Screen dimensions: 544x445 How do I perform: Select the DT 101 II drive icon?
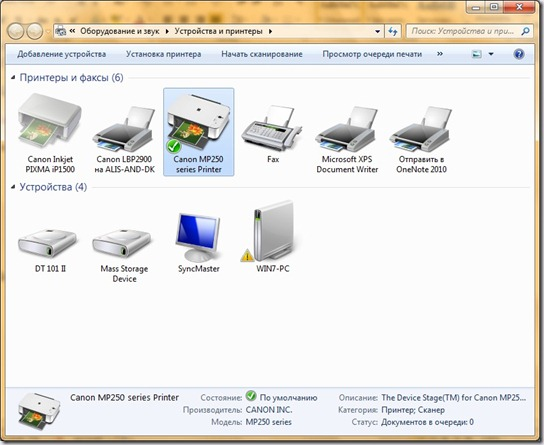coord(48,243)
